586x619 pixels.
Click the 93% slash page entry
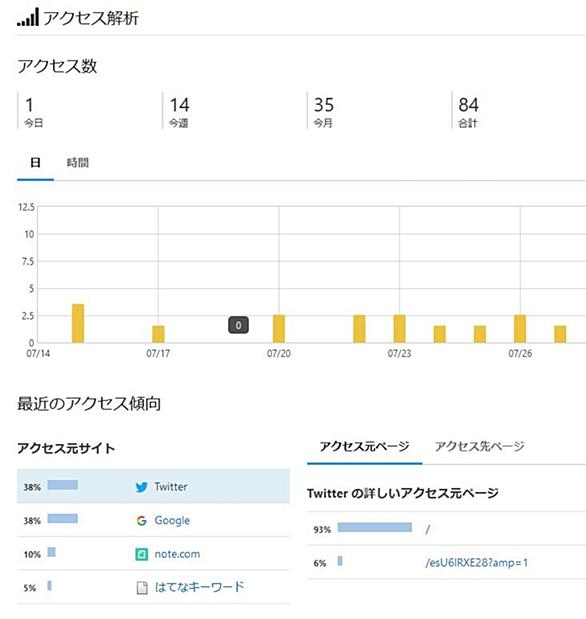click(x=428, y=529)
